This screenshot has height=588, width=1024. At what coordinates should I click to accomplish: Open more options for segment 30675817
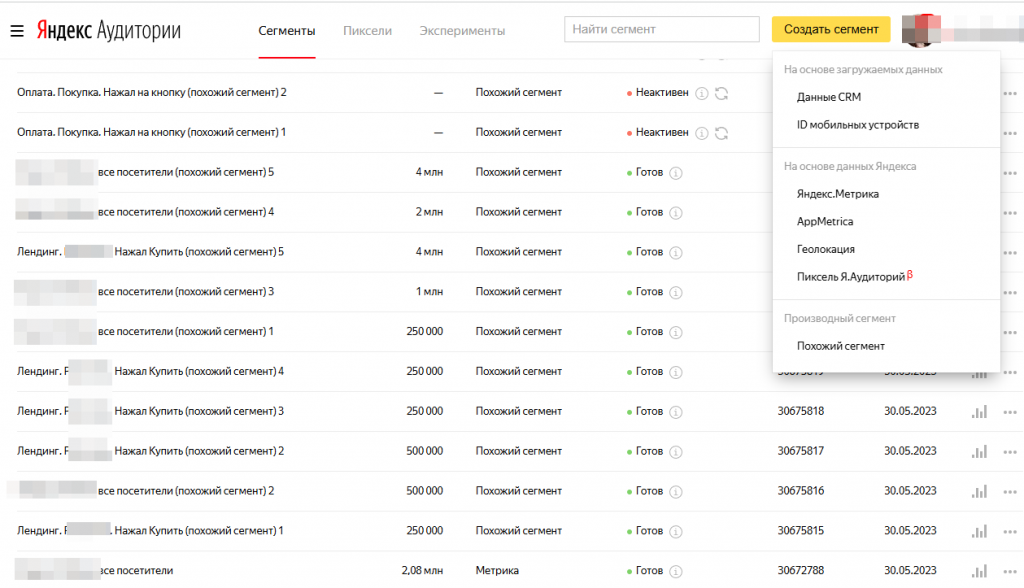pyautogui.click(x=1010, y=452)
